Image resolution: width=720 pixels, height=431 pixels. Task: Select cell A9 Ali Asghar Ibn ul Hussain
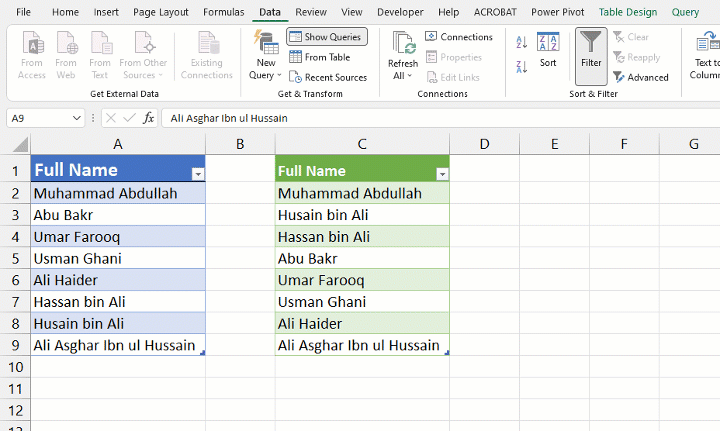tap(118, 345)
